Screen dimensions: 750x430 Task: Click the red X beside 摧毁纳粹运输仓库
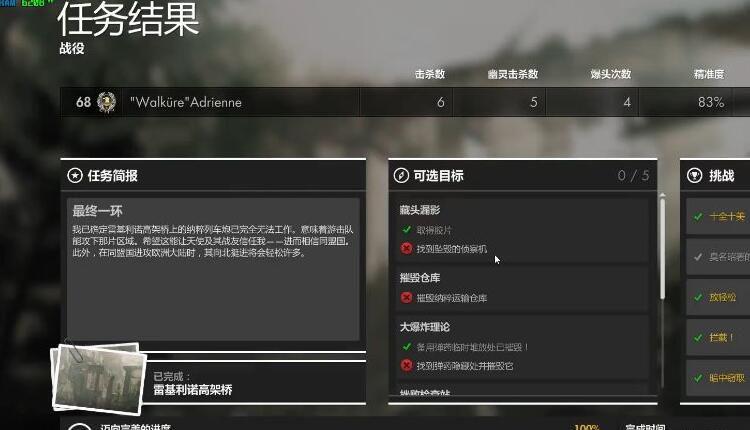407,298
